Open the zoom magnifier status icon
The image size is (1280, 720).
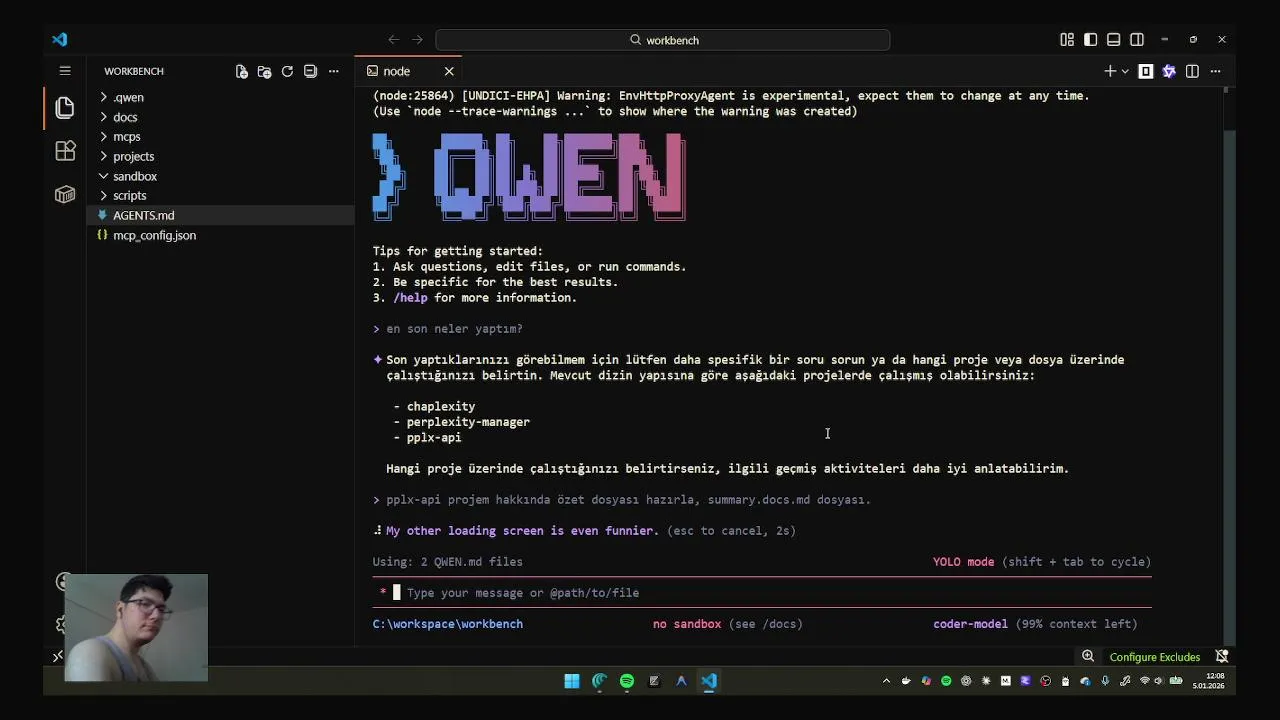1088,657
